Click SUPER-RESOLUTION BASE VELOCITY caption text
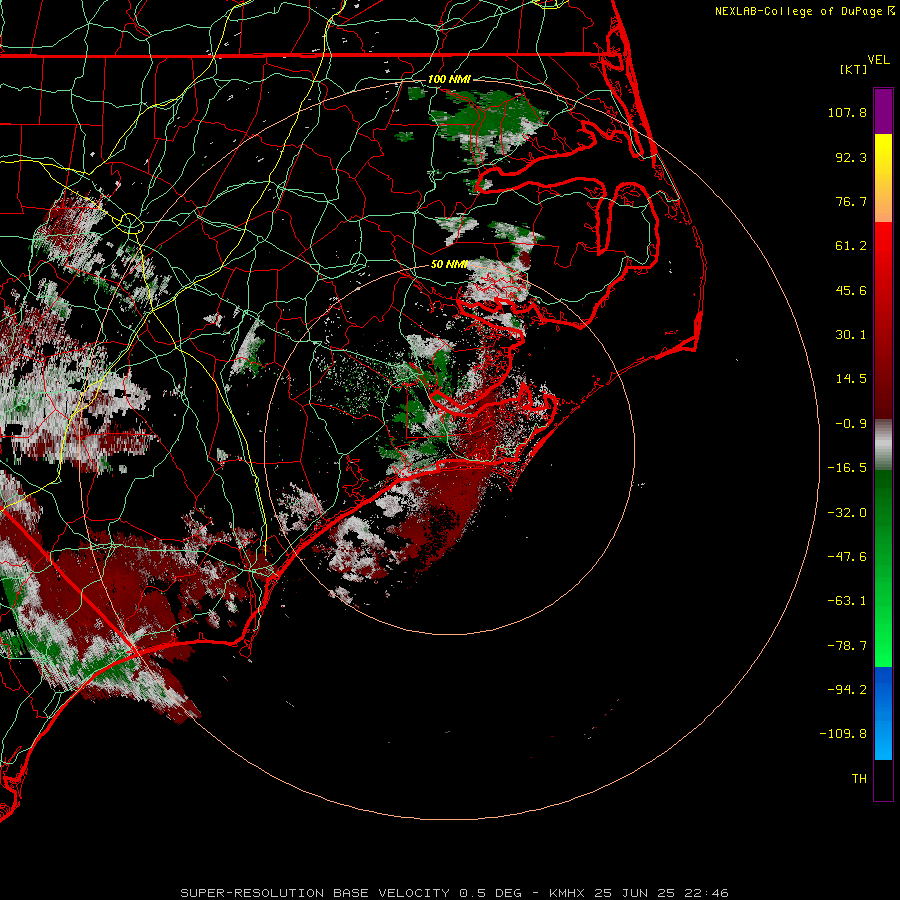900x900 pixels. click(x=317, y=893)
